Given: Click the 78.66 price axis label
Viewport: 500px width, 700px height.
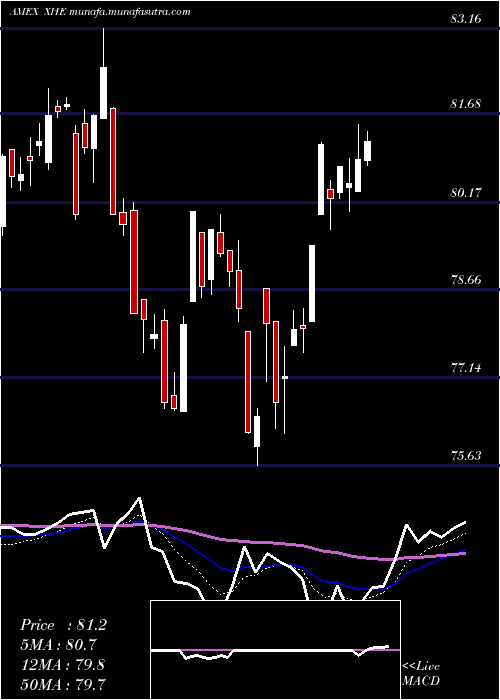Looking at the screenshot, I should [x=466, y=280].
